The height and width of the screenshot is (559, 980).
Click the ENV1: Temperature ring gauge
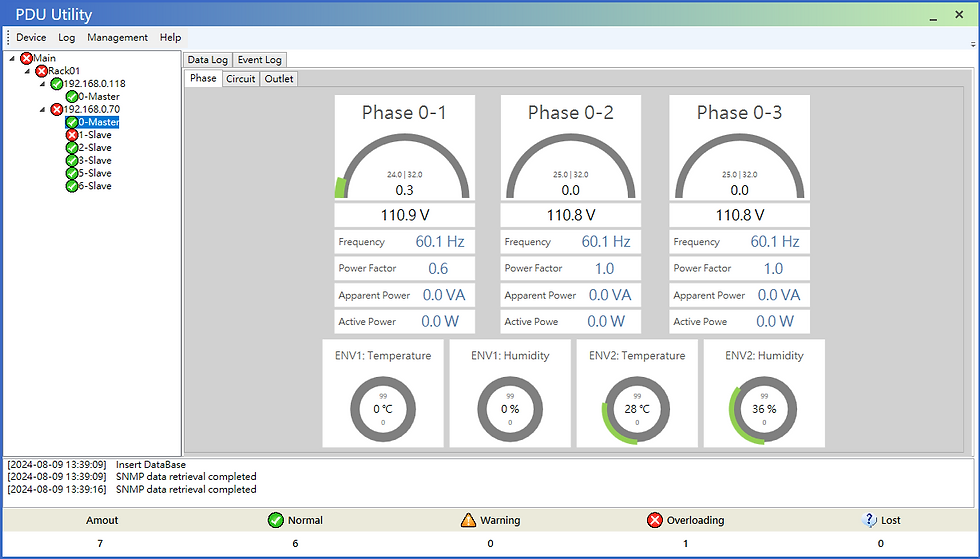tap(382, 410)
